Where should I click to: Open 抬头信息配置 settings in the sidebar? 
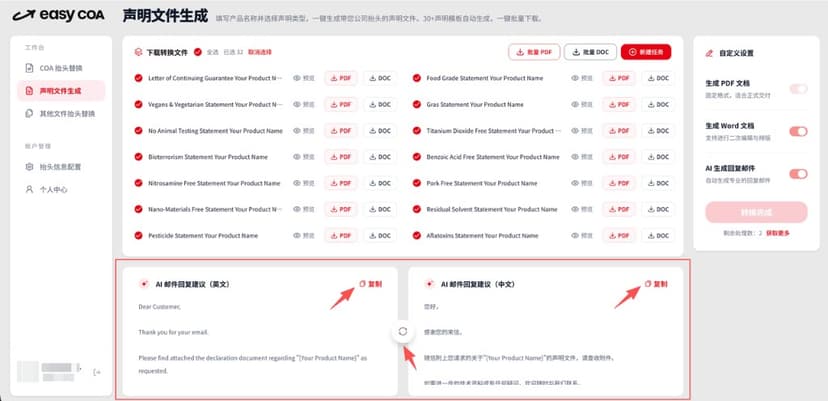61,166
